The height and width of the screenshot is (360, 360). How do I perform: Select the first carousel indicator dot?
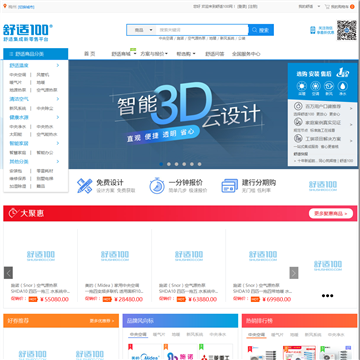click(161, 164)
